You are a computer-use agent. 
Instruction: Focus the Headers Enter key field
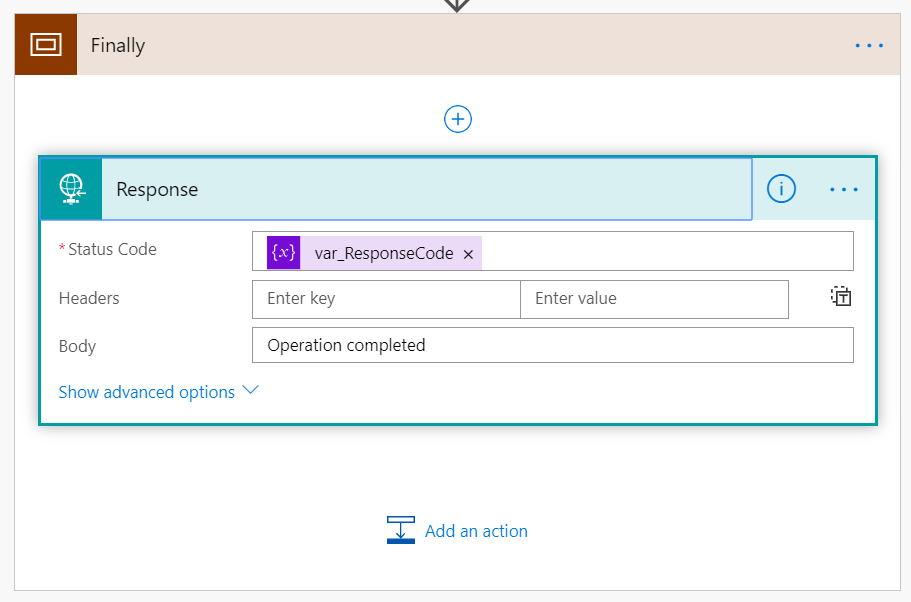click(386, 299)
